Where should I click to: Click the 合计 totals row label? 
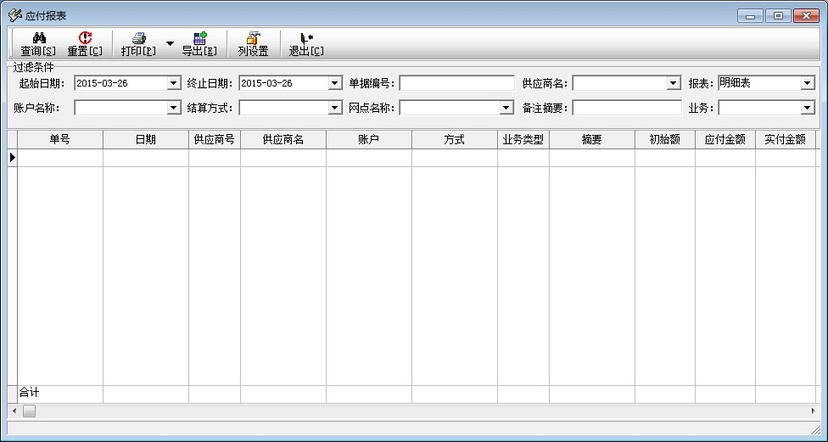tap(29, 392)
